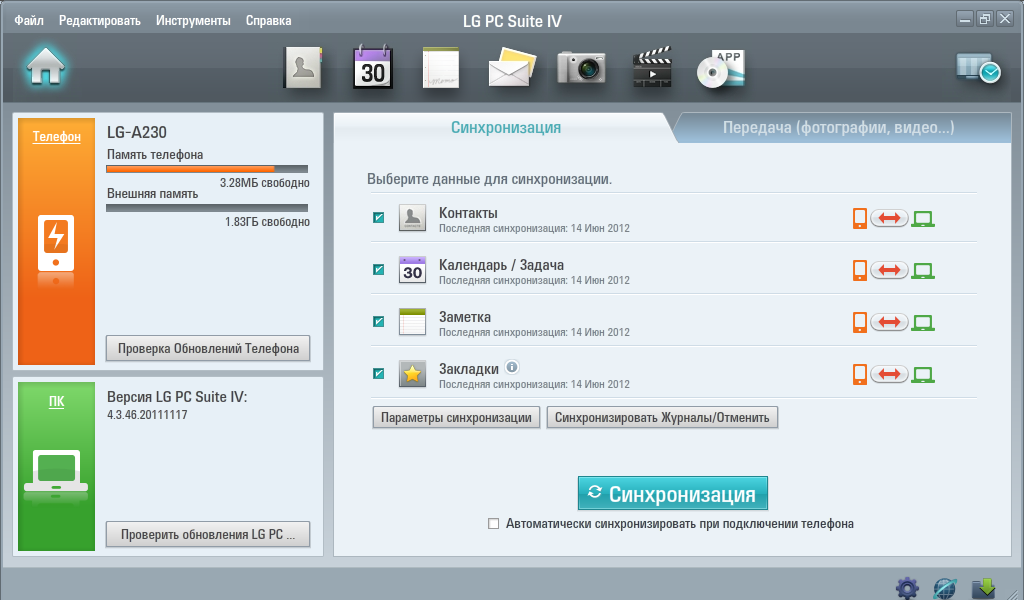Open the Calendar toolbar icon
This screenshot has height=600, width=1024.
[372, 67]
